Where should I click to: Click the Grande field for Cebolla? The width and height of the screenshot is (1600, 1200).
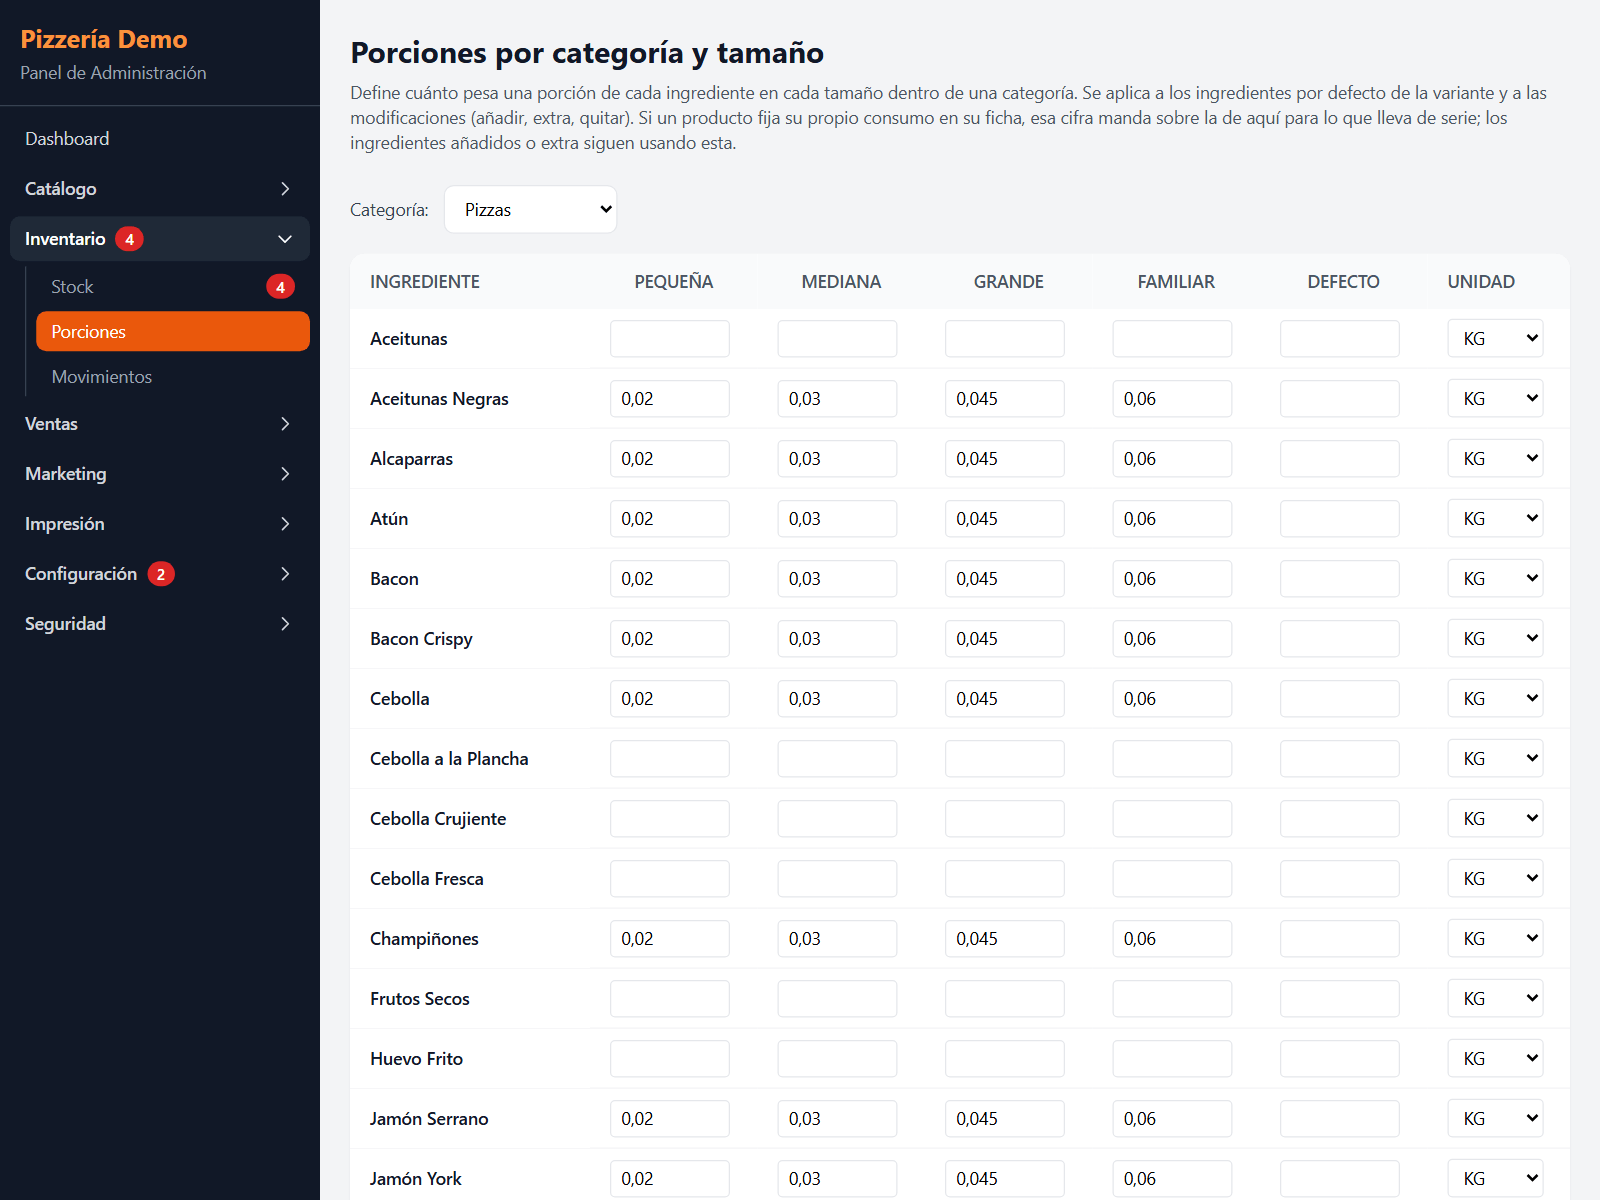point(1005,699)
